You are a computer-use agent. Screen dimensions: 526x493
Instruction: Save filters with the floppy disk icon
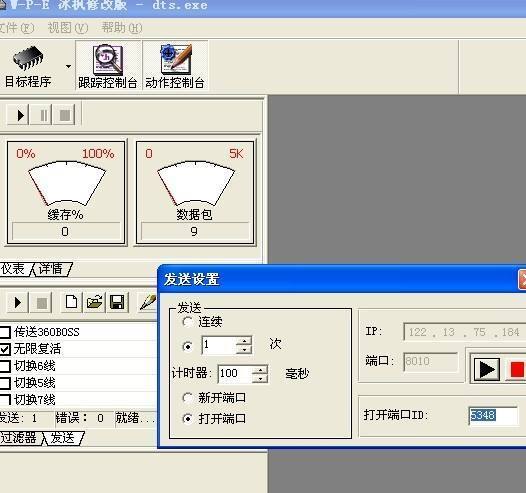(117, 302)
